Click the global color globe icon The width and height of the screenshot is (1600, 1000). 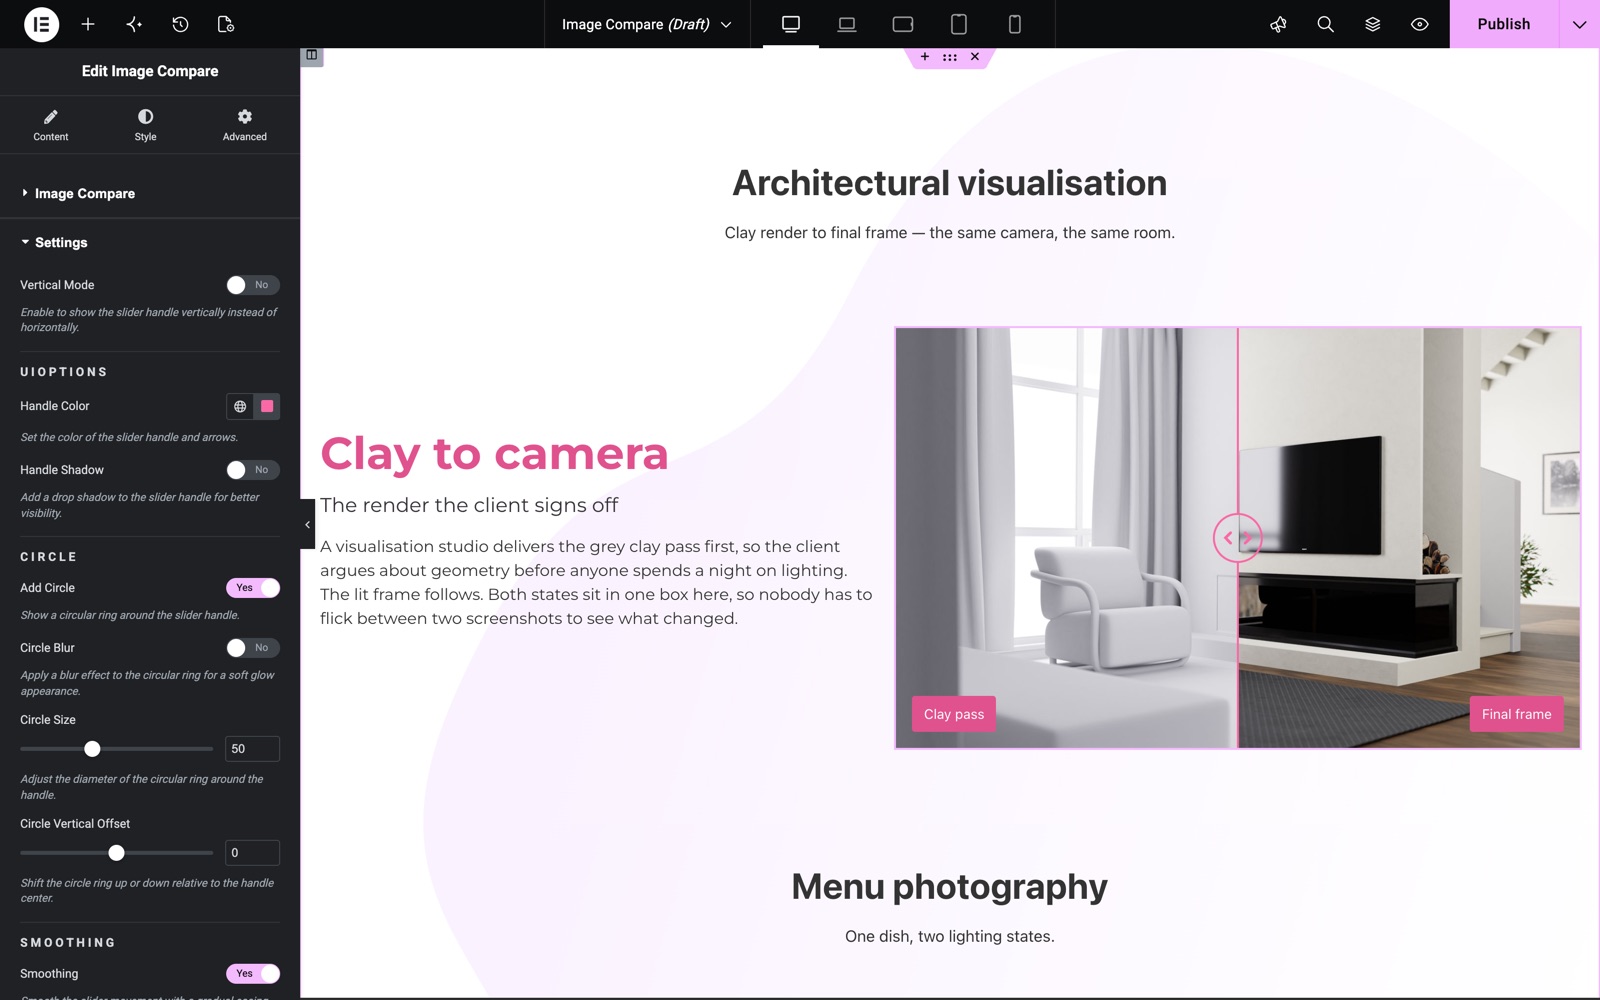pos(240,406)
